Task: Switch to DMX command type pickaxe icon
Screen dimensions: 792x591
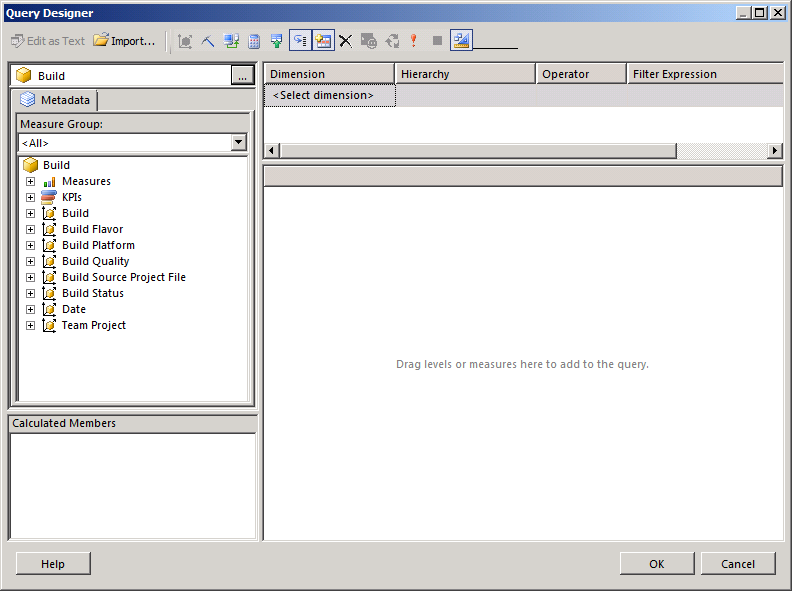Action: (x=208, y=41)
